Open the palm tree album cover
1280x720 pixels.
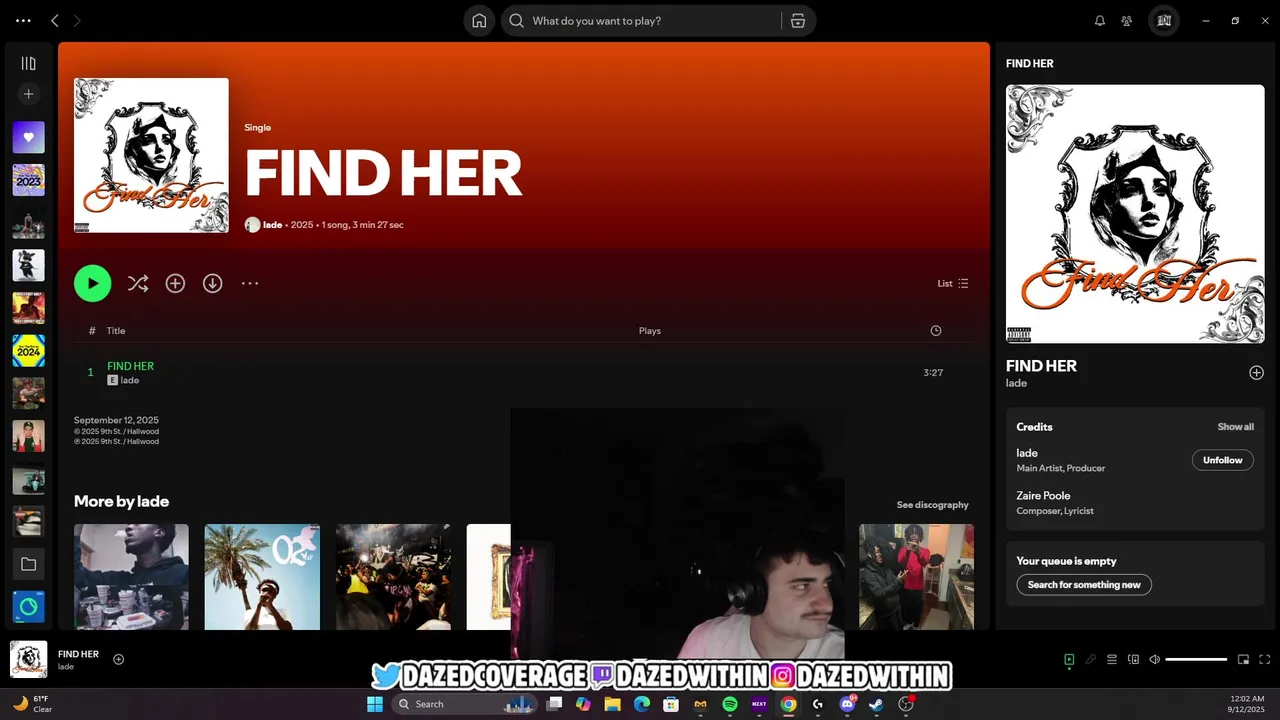pos(262,577)
